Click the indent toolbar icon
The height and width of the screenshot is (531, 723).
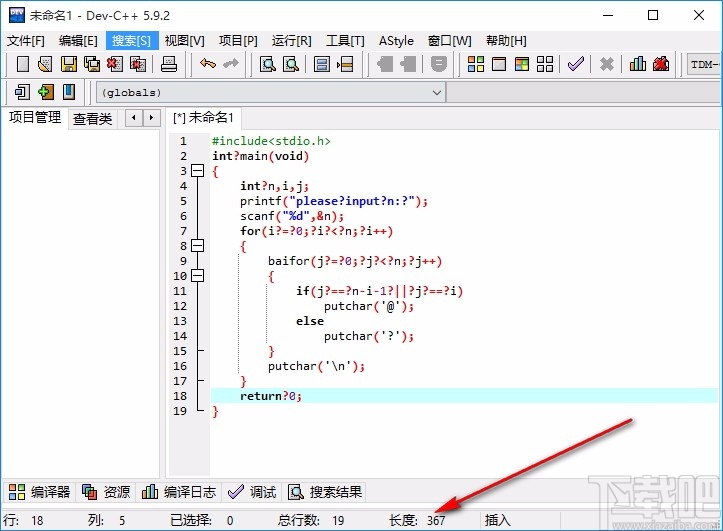pyautogui.click(x=385, y=64)
